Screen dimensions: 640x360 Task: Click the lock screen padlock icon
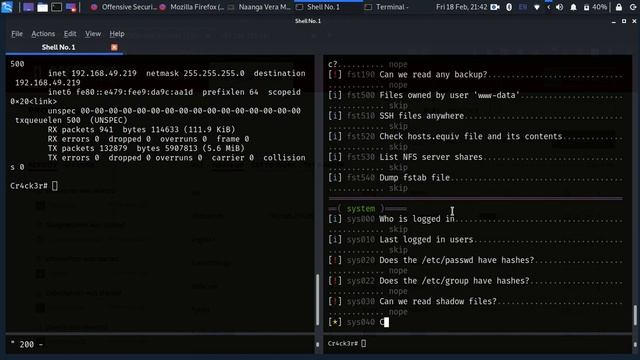click(619, 7)
